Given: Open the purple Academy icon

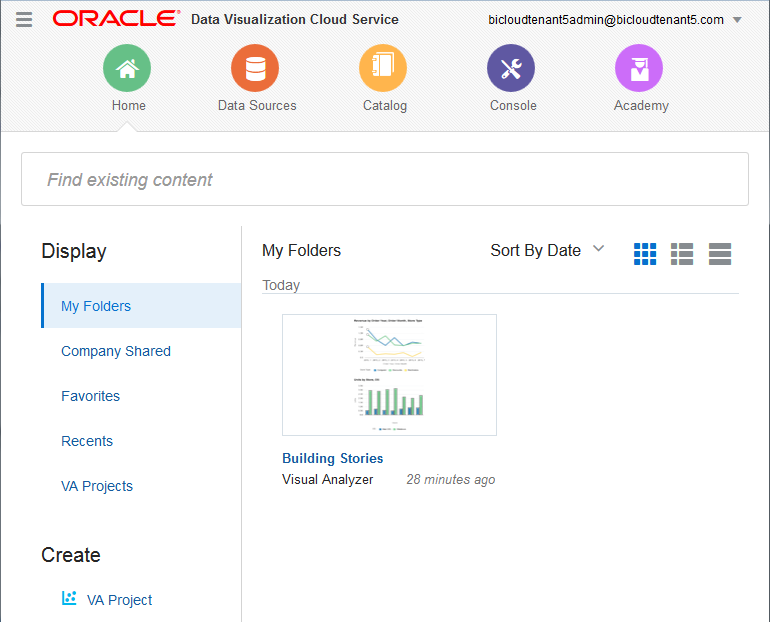Looking at the screenshot, I should coord(639,68).
